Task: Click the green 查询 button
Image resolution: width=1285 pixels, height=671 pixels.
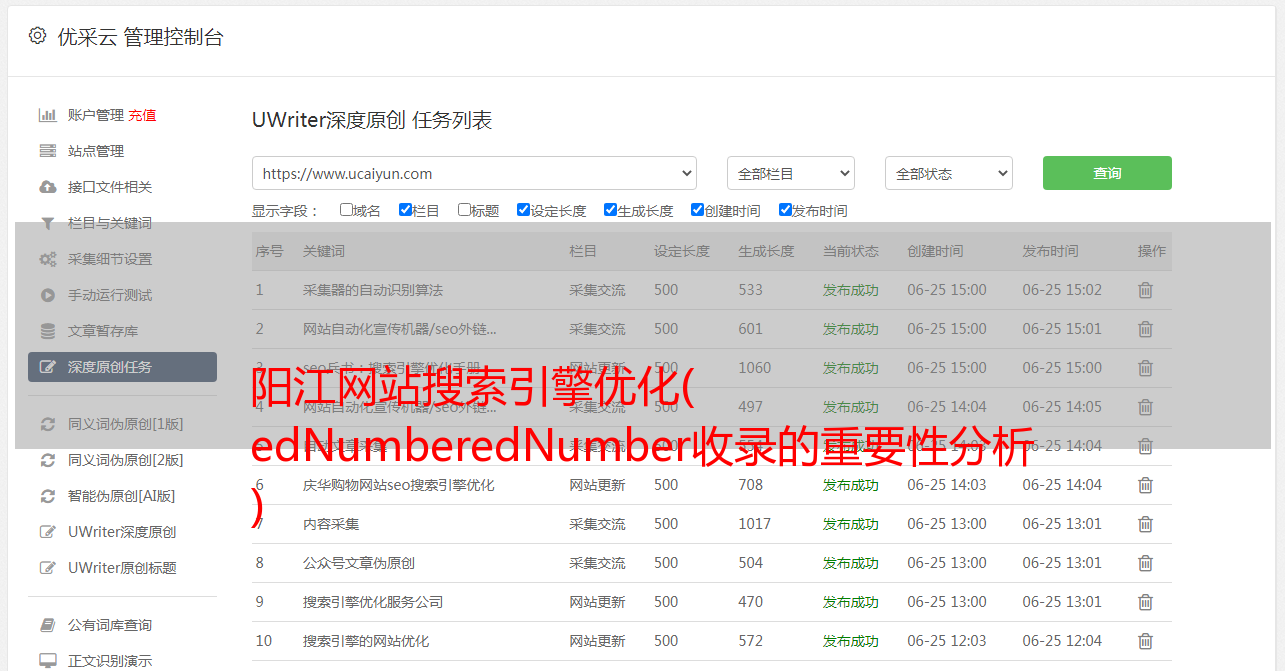Action: tap(1107, 173)
